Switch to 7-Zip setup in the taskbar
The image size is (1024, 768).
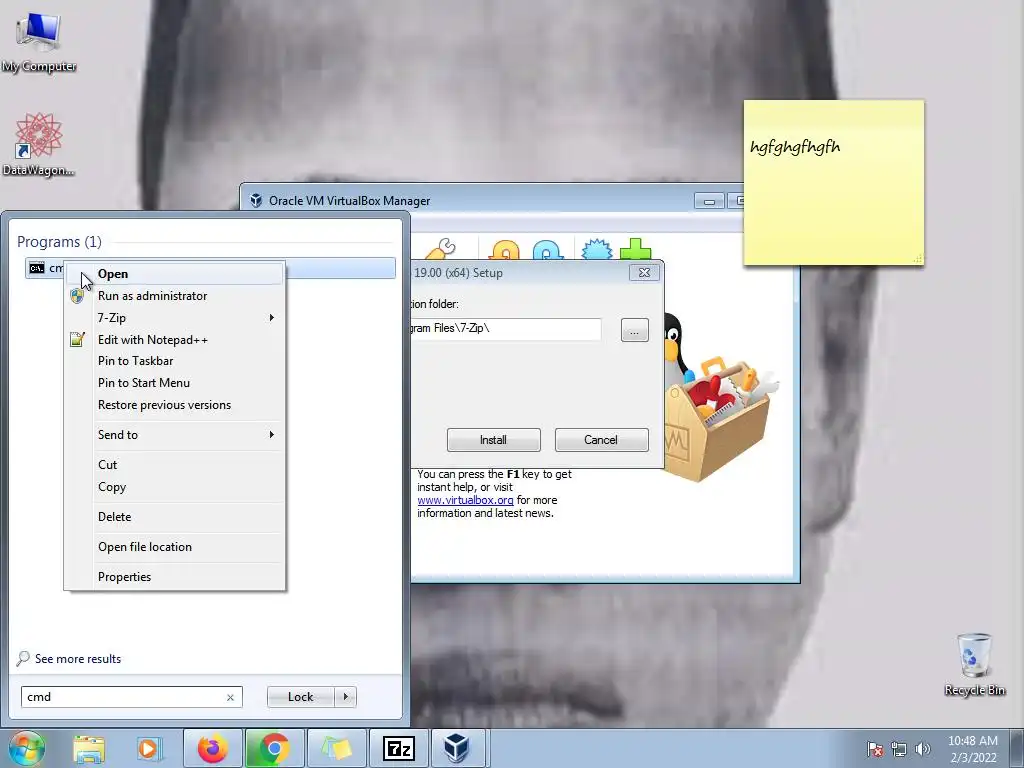(398, 749)
